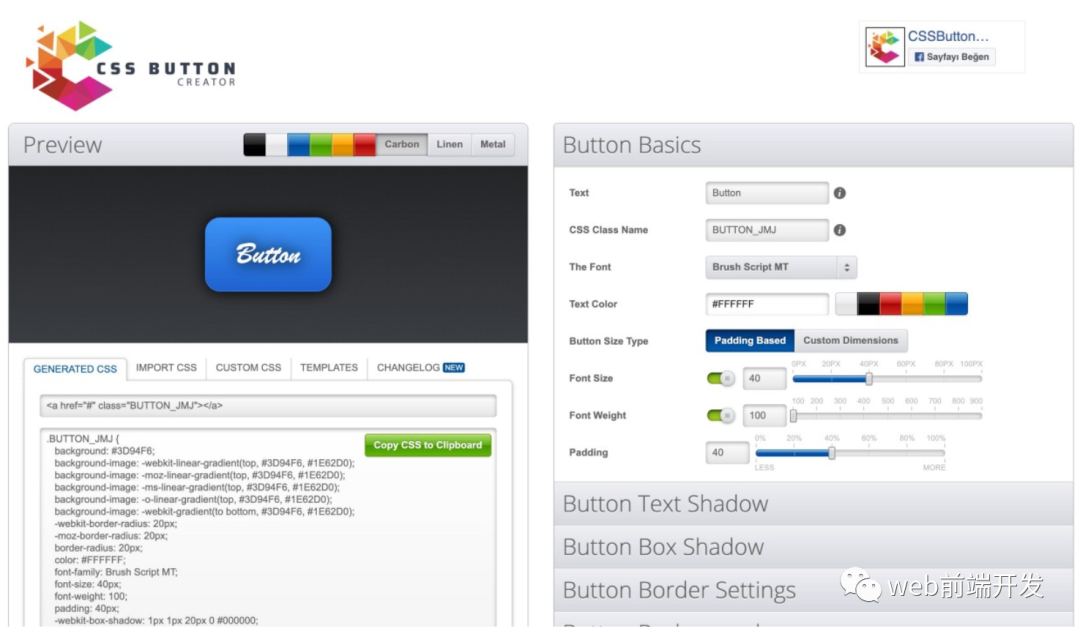Screen dimensions: 1080x634
Task: Toggle the Font Size switch
Action: (720, 378)
